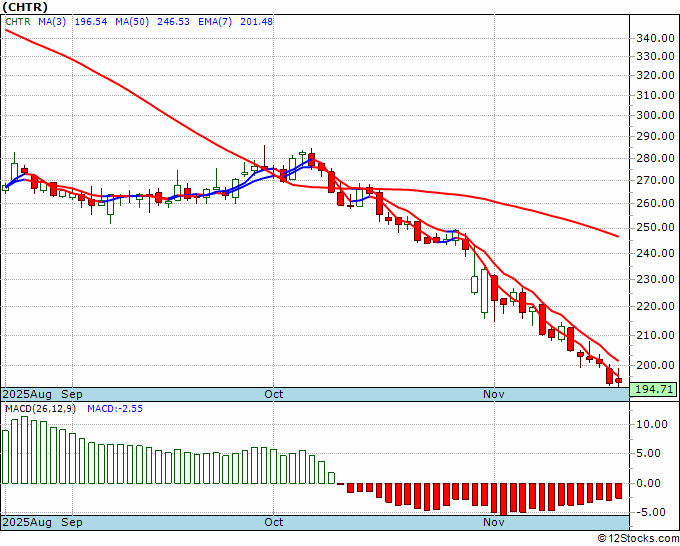Screen dimensions: 680x546
Task: Click the MACD:-2.55 value readout
Action: pos(115,409)
